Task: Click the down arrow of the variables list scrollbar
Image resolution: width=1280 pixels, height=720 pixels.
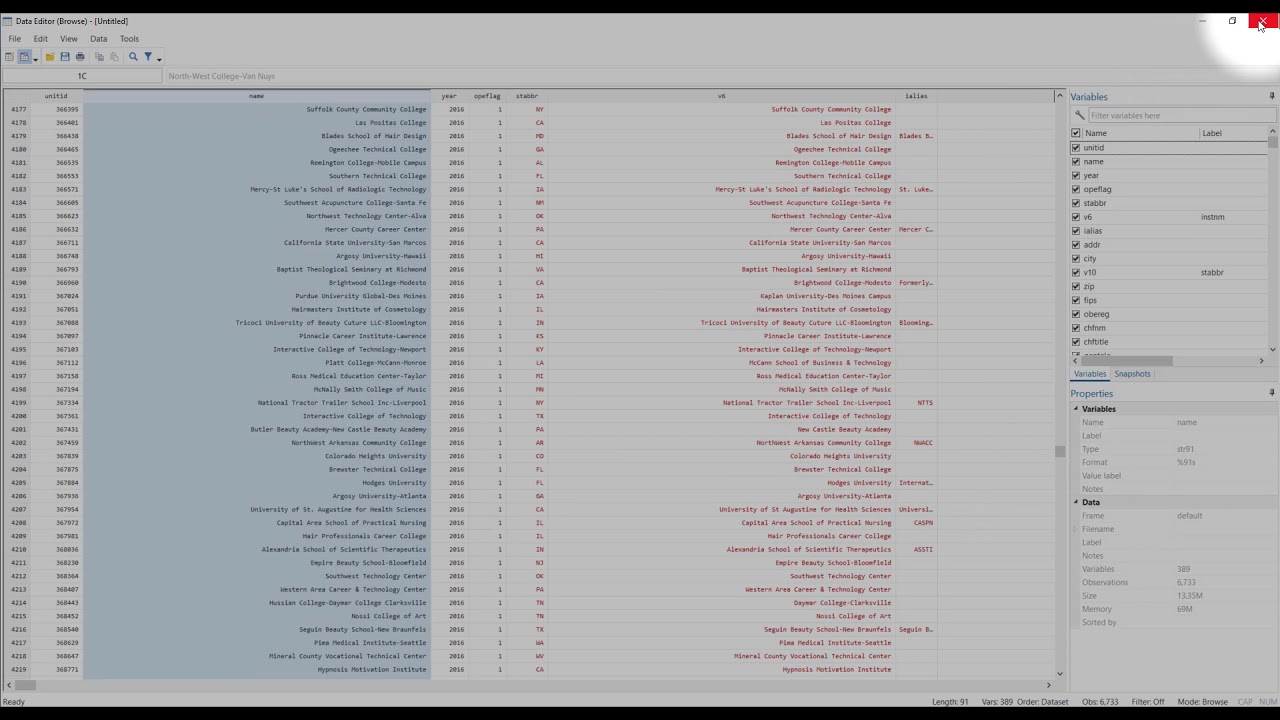Action: pos(1273,348)
